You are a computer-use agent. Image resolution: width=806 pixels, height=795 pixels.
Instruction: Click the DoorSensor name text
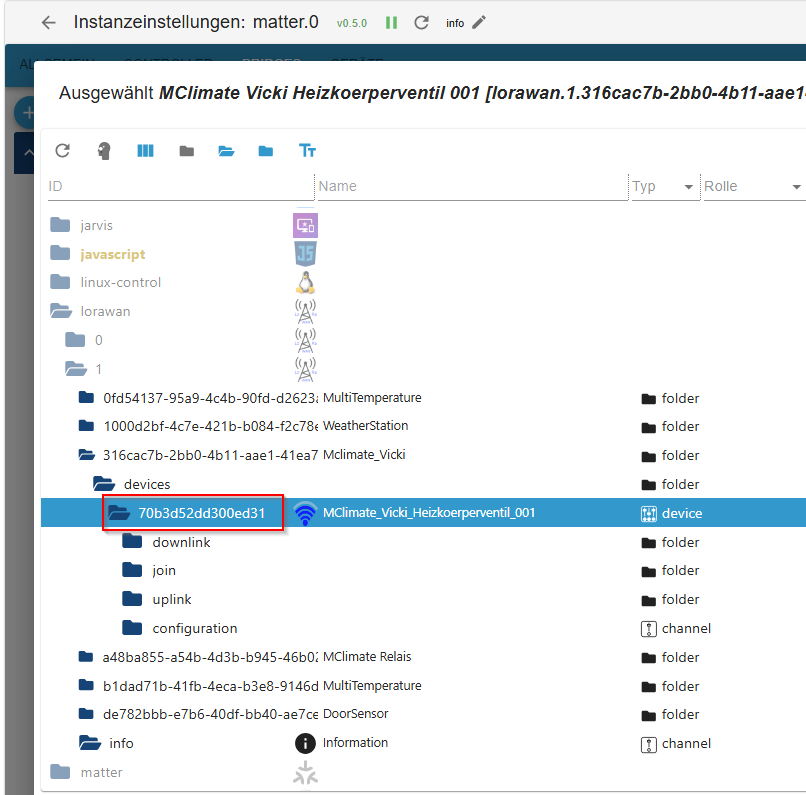click(x=356, y=713)
